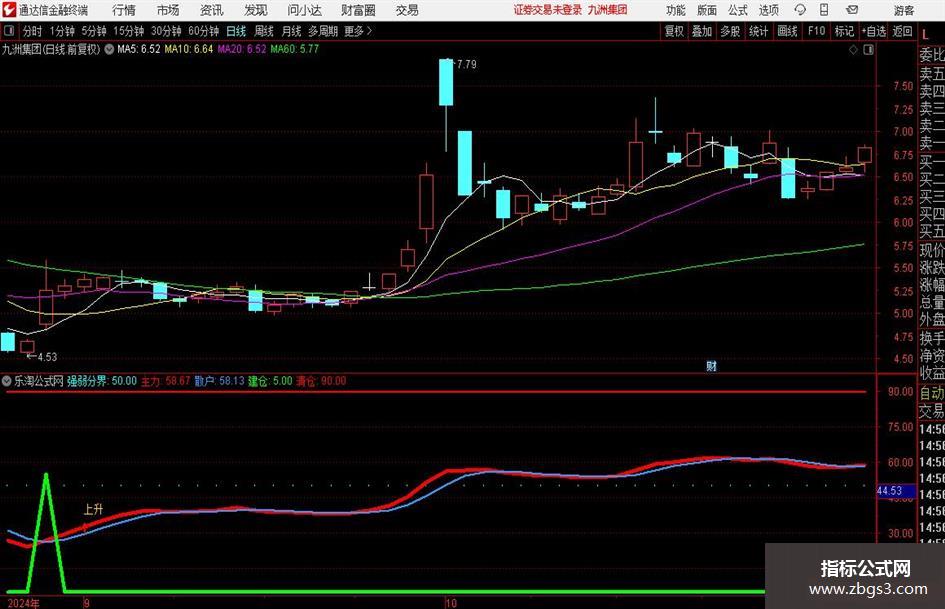This screenshot has width=945, height=609.
Task: Switch to 60分钟 period
Action: click(203, 31)
